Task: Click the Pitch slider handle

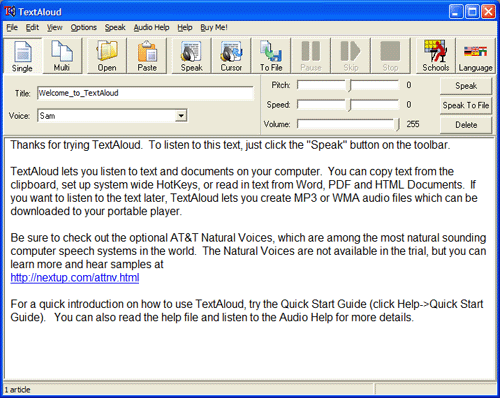Action: (350, 86)
